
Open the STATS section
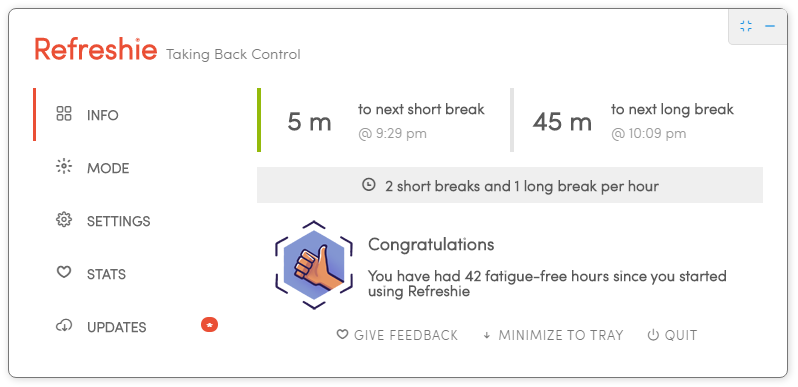(106, 274)
